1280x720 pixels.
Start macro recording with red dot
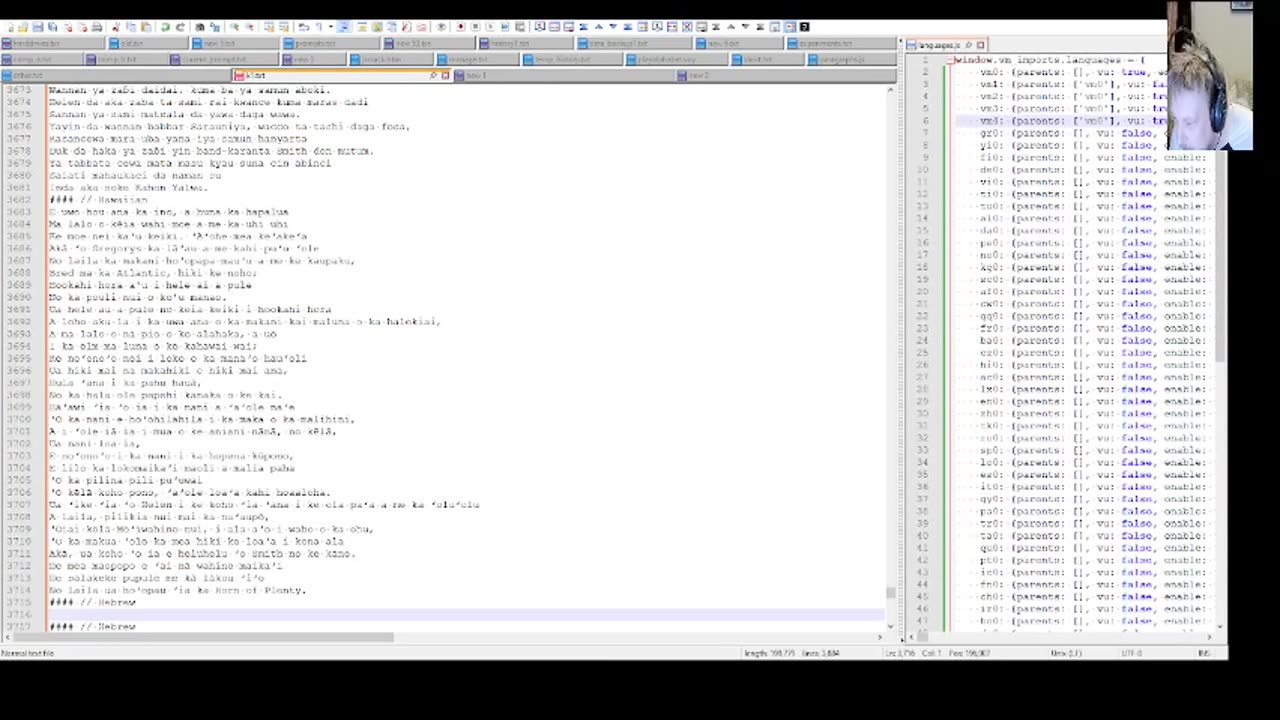[x=460, y=27]
